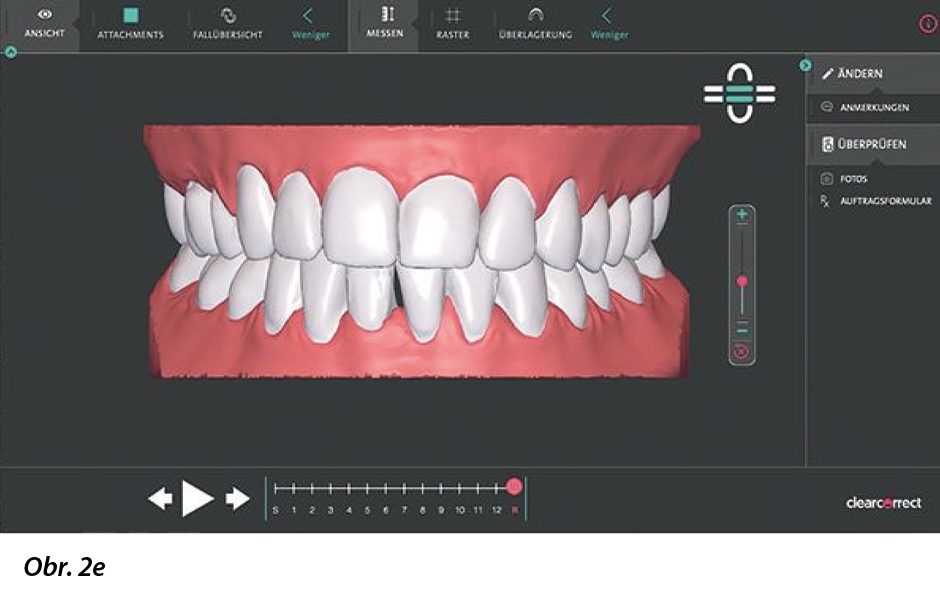Screen dimensions: 940x600
Task: Collapse the right side panel arrow
Action: 805,66
